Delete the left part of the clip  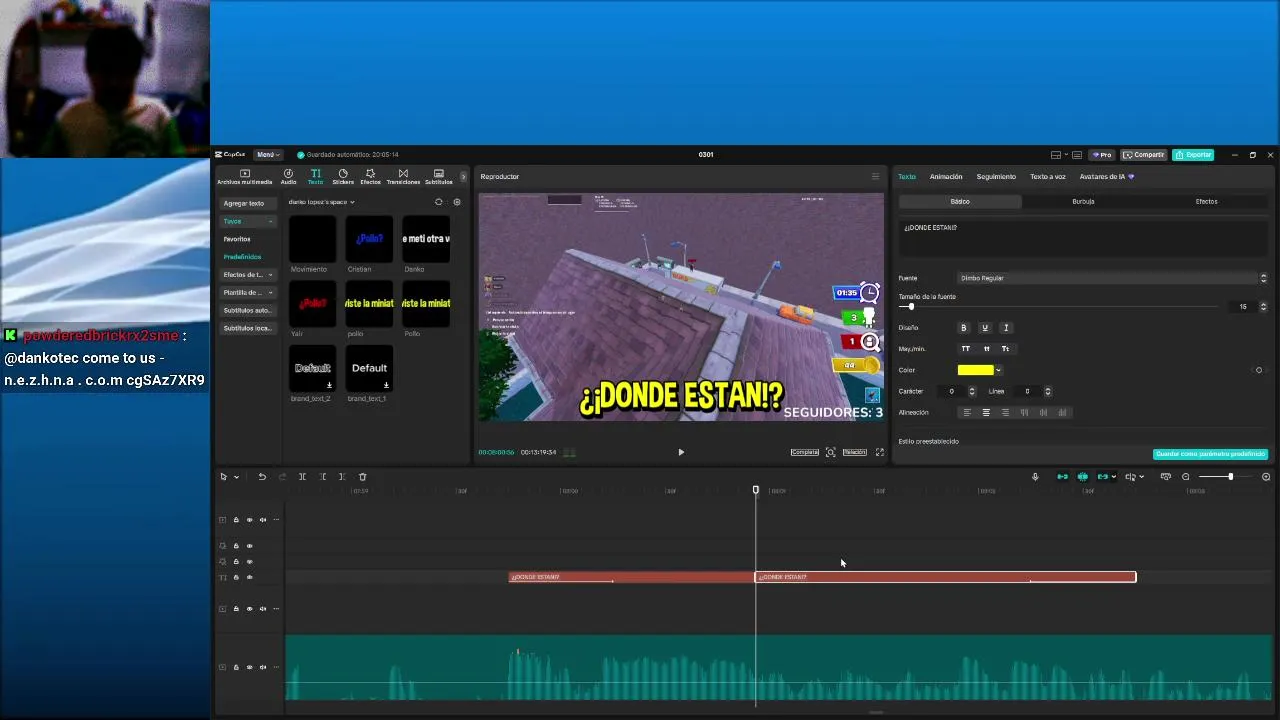coord(323,477)
